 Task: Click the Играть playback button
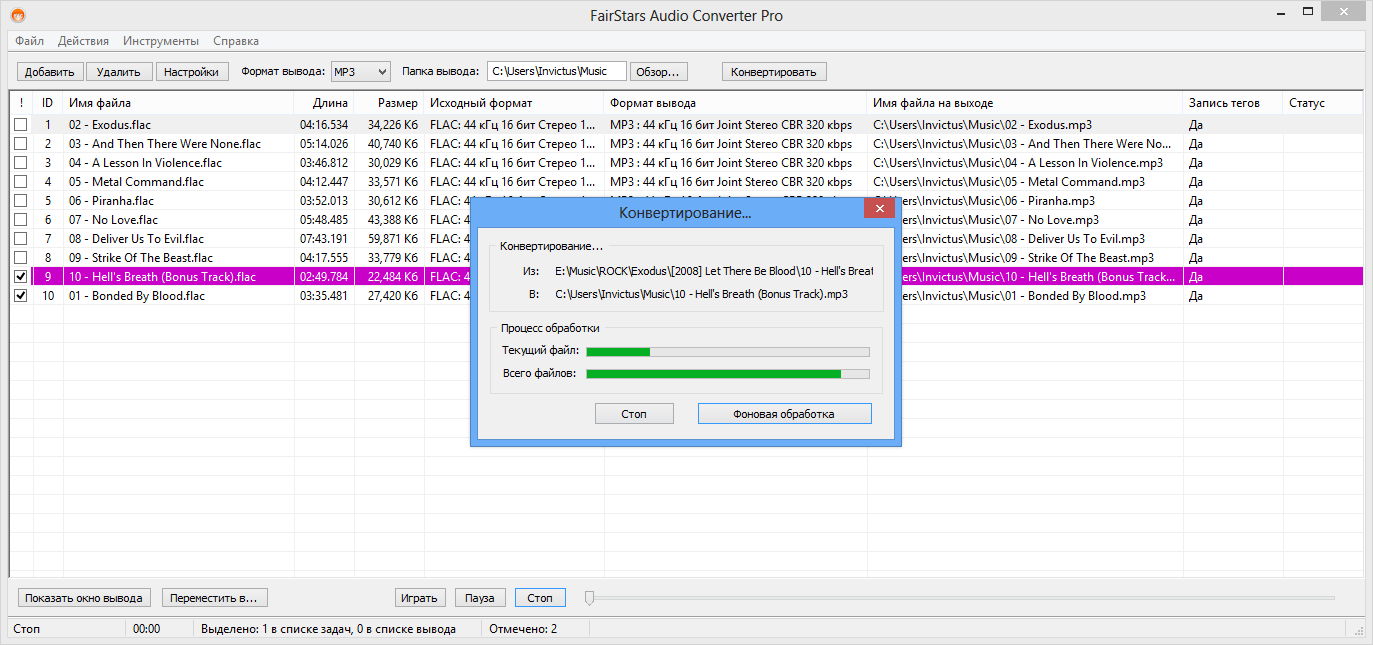click(x=419, y=598)
